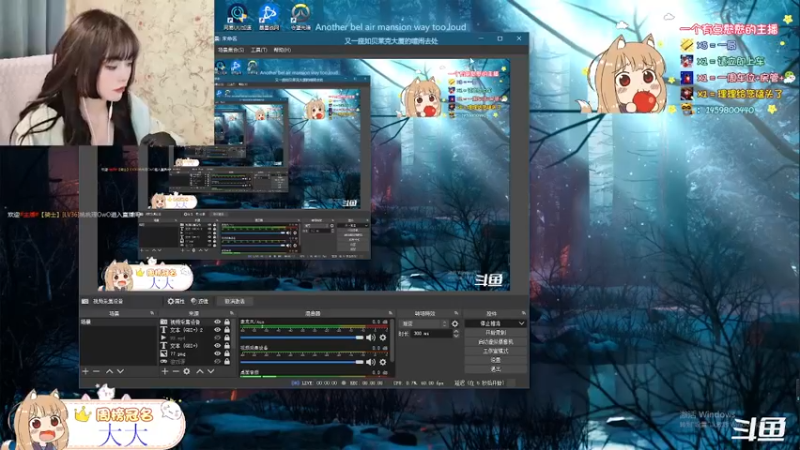Viewport: 800px width, 450px height.
Task: Unlock the 视频采集设备 source
Action: 227,322
